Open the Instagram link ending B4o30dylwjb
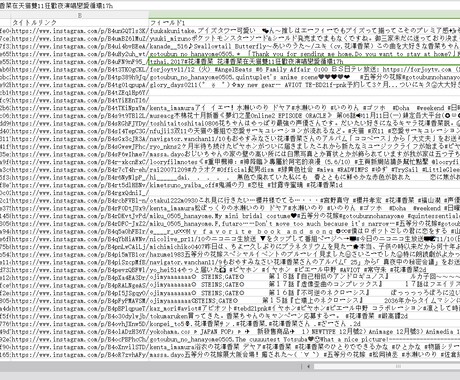 coord(80,316)
